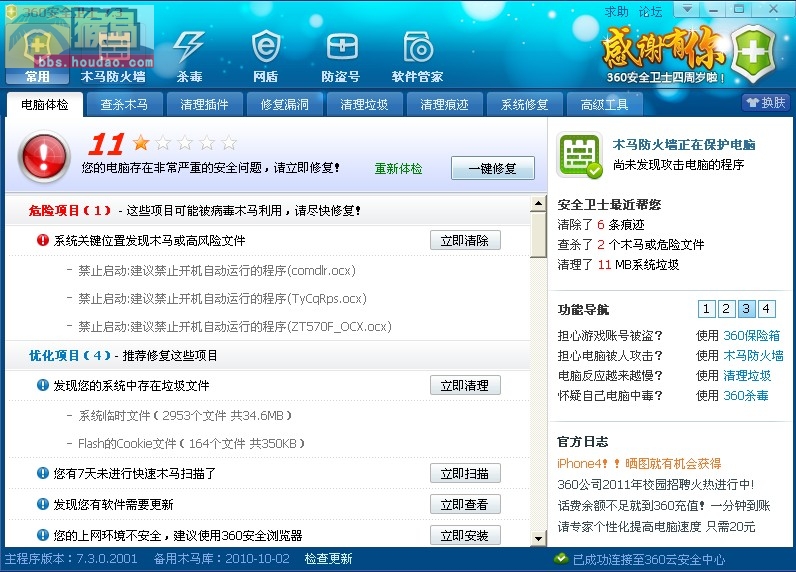Open the 软件管家 software manager icon
This screenshot has width=796, height=572.
417,56
